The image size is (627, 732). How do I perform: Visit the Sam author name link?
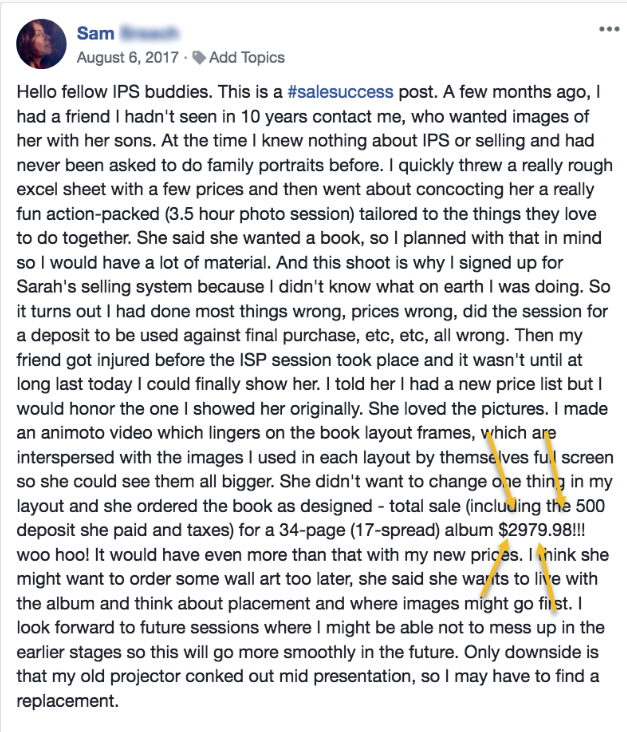[96, 33]
